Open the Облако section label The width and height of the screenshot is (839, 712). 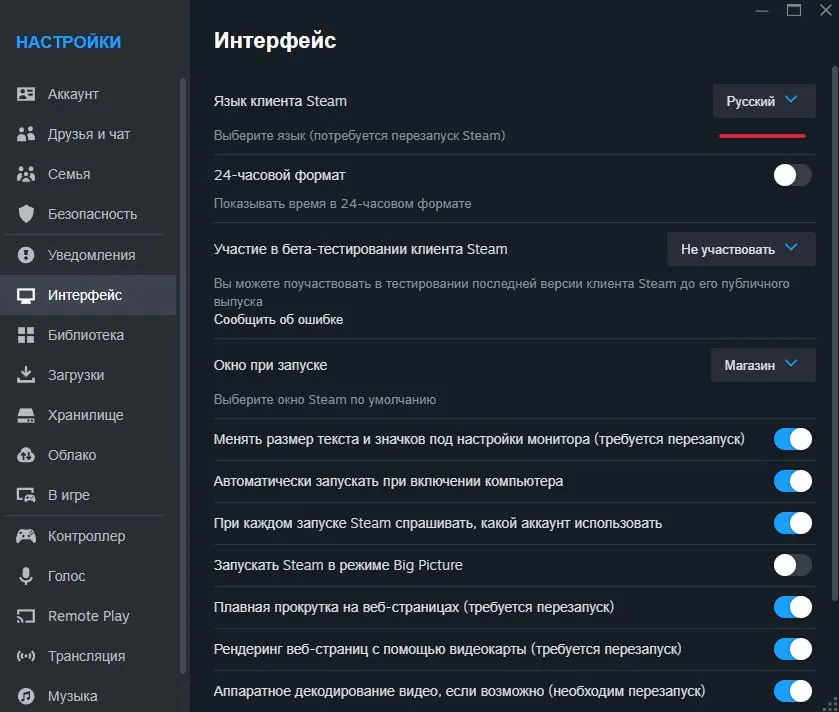[72, 455]
